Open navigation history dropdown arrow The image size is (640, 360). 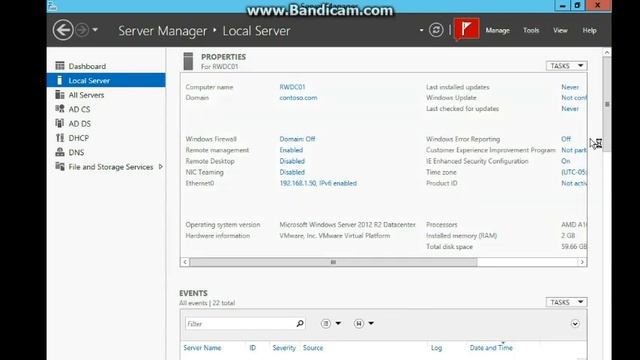pyautogui.click(x=95, y=30)
